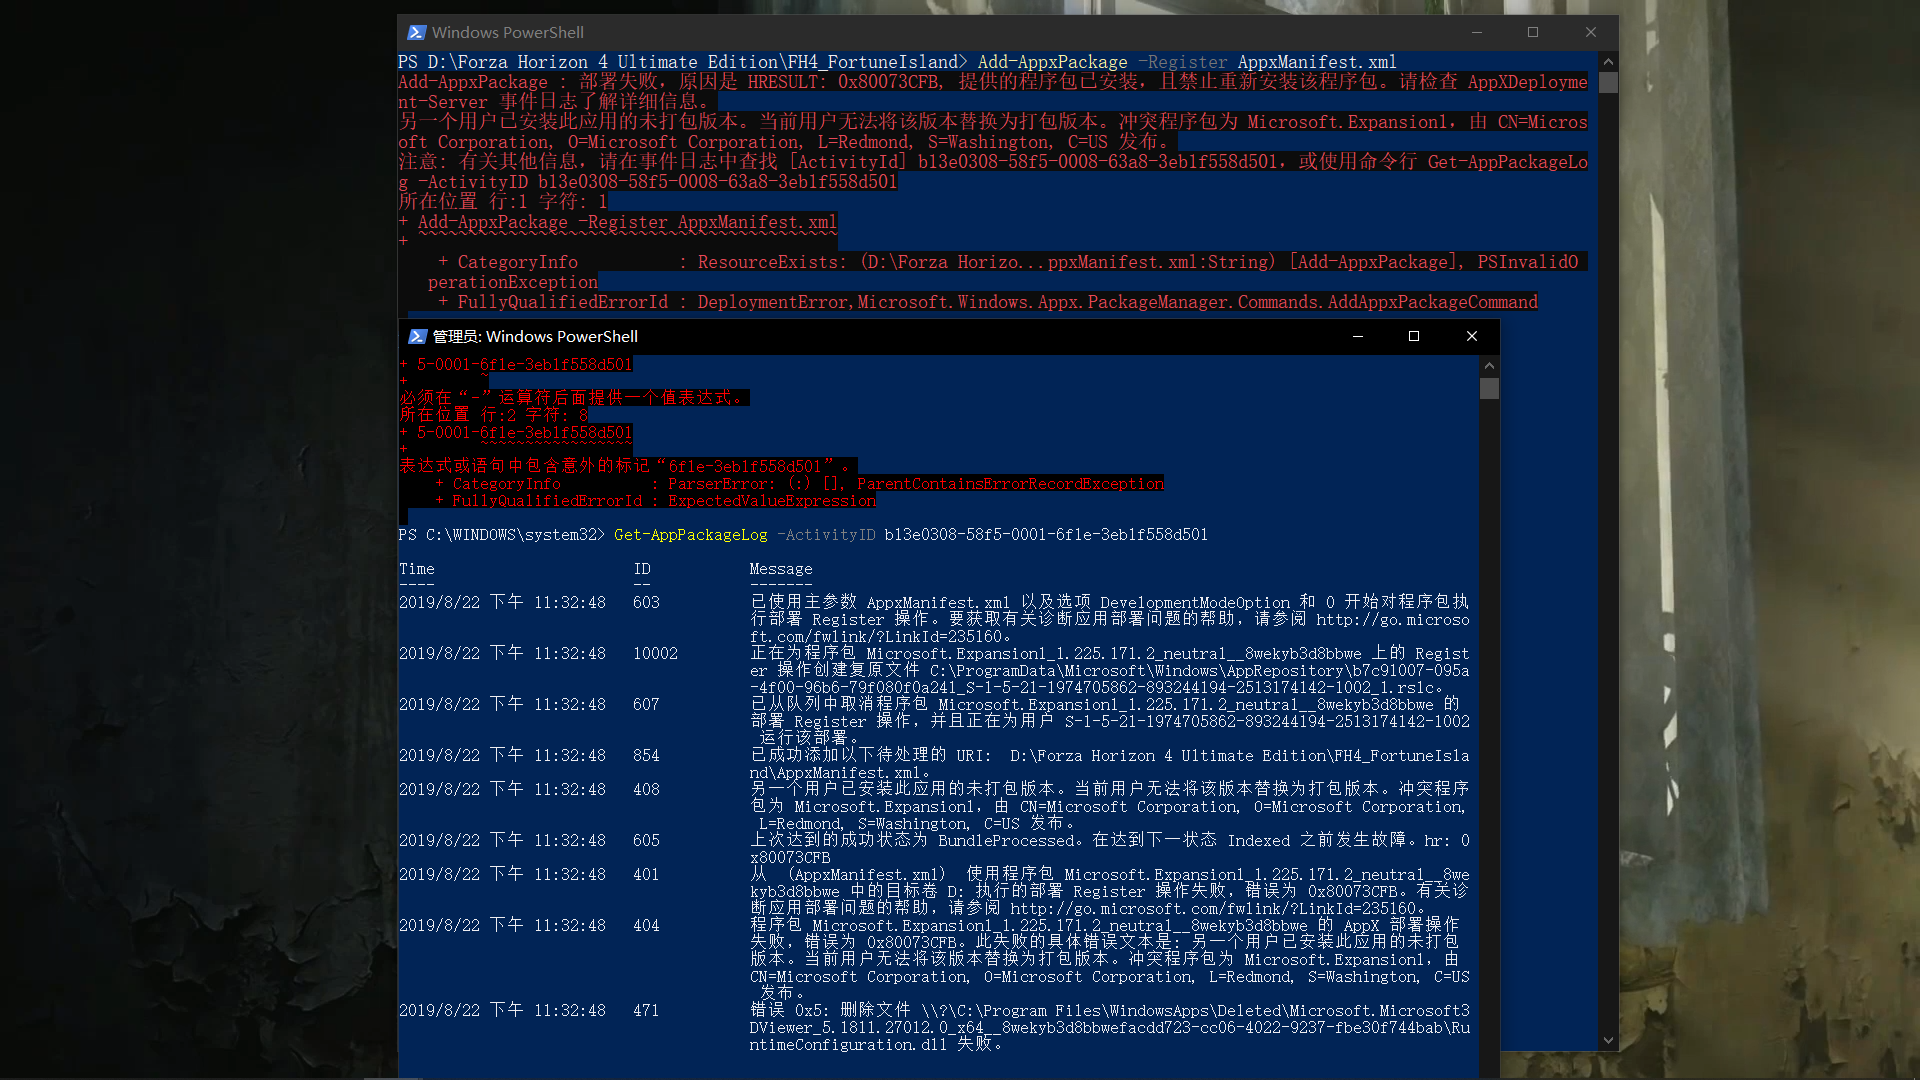Screen dimensions: 1920x1080
Task: Click scroll-up arrow in administrator PowerShell window
Action: (1489, 366)
